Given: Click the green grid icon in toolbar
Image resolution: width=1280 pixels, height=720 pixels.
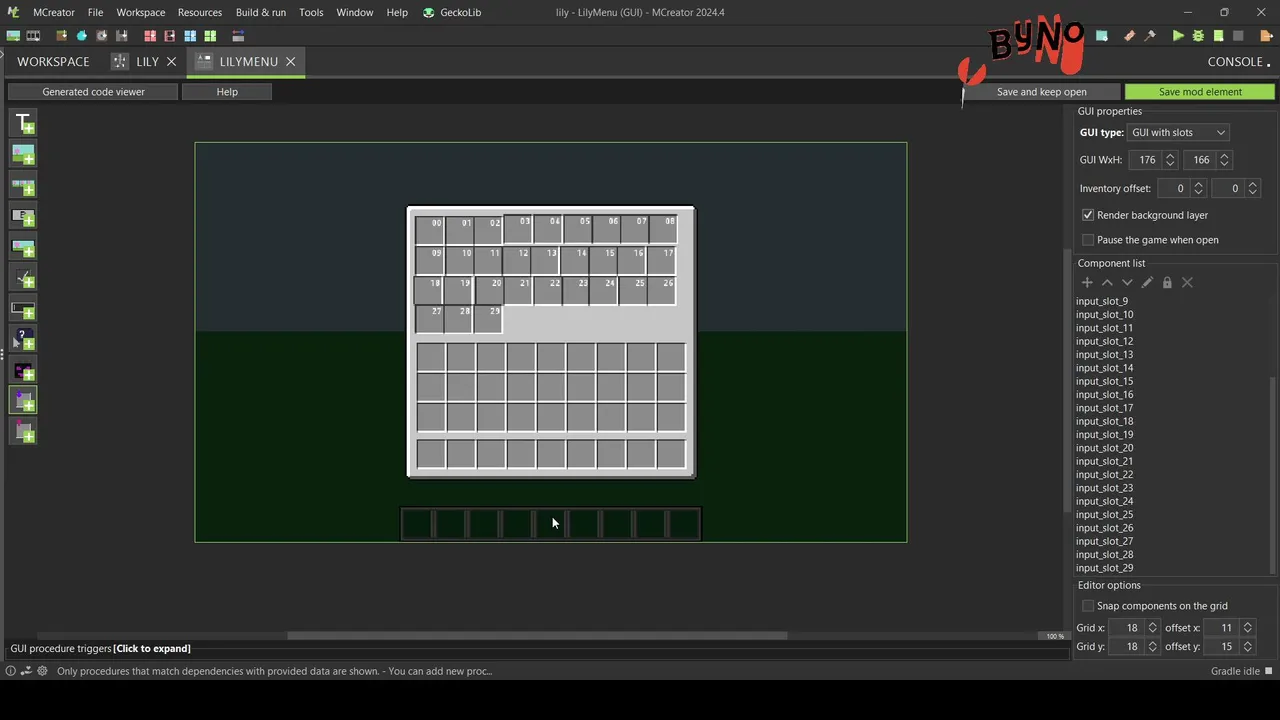Looking at the screenshot, I should coord(210,36).
